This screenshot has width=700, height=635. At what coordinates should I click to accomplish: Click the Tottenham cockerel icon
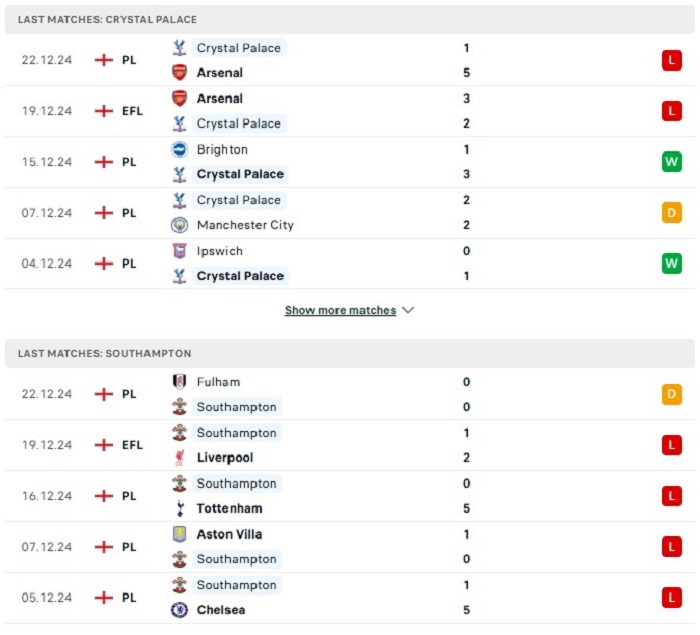180,509
